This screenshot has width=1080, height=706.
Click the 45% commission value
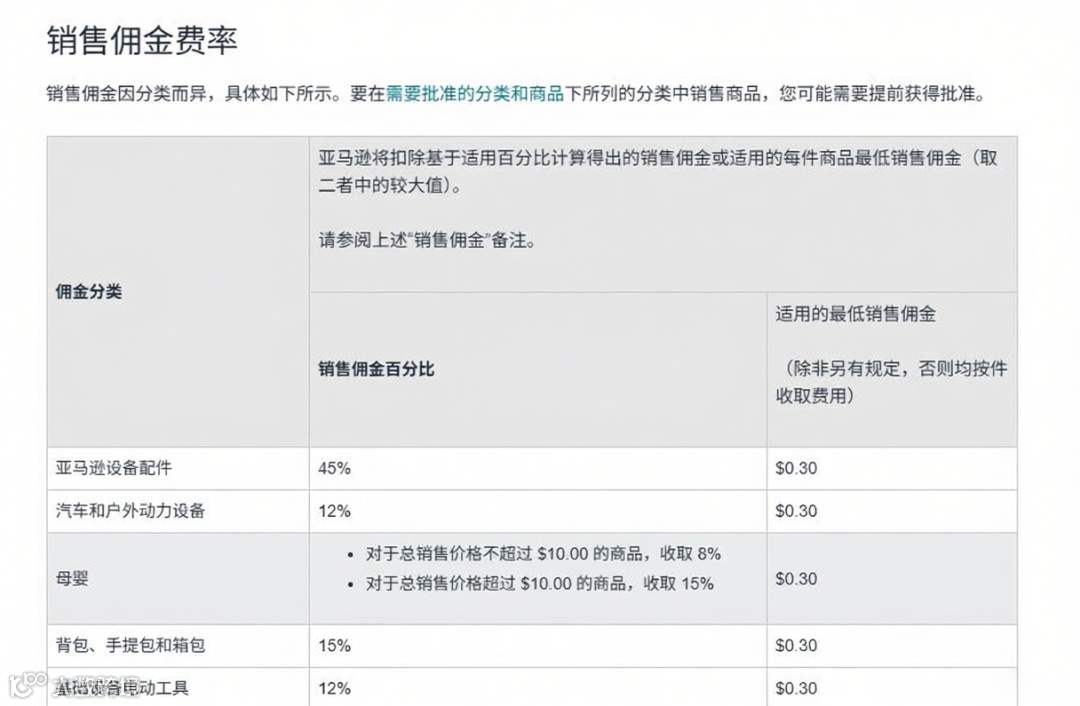tap(334, 468)
